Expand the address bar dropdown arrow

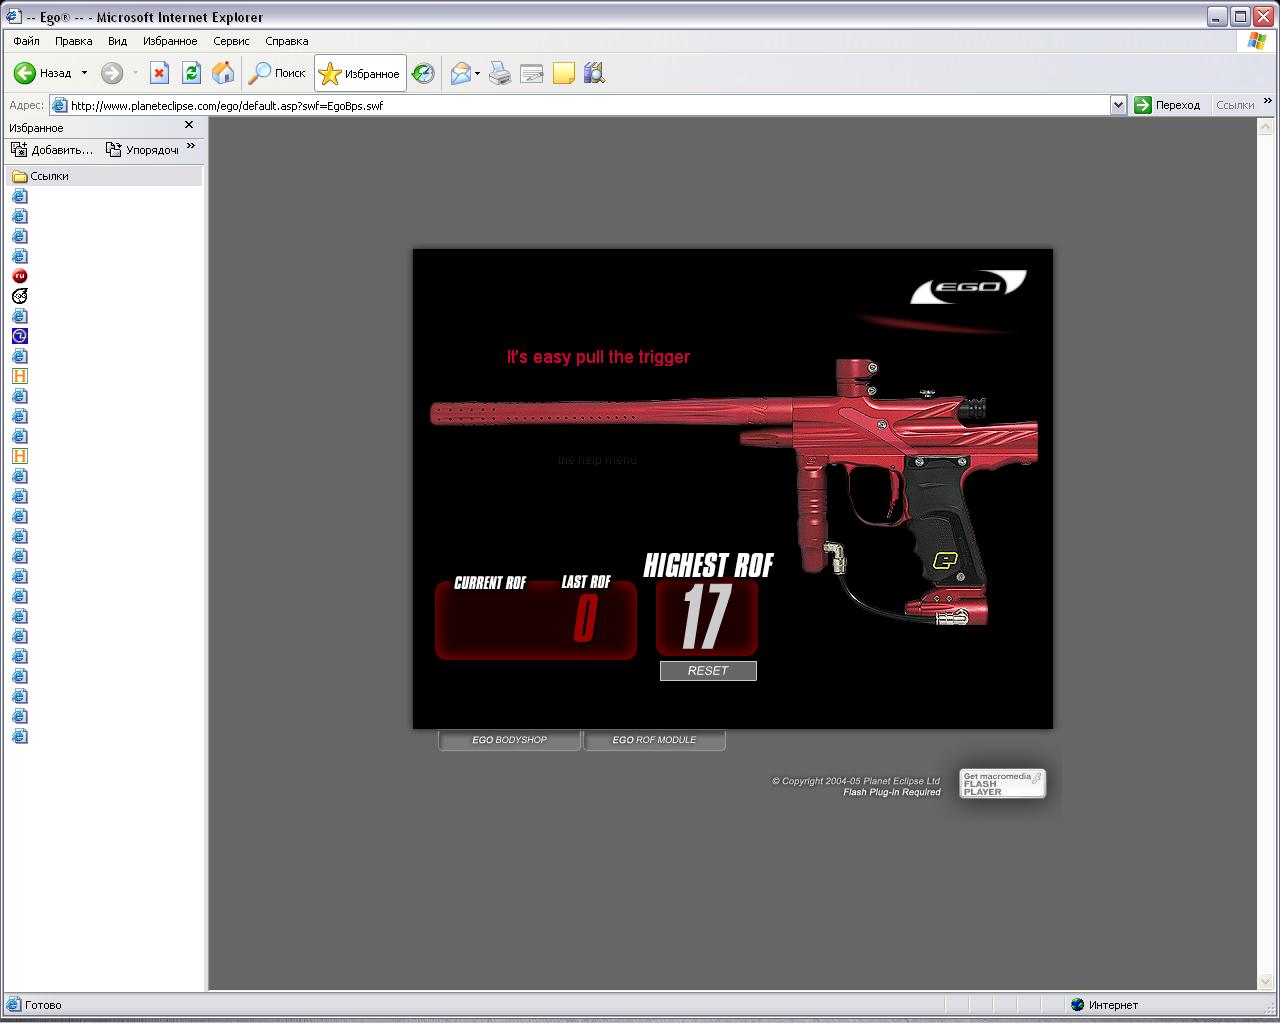(1118, 105)
